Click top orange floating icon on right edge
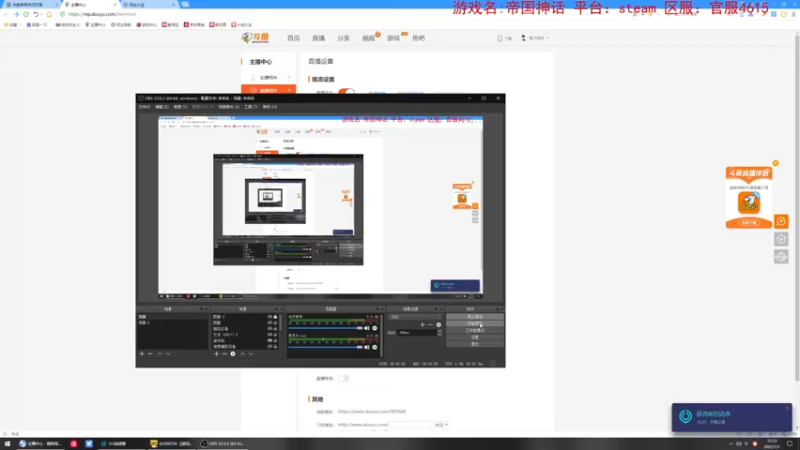The height and width of the screenshot is (450, 800). pyautogui.click(x=781, y=221)
